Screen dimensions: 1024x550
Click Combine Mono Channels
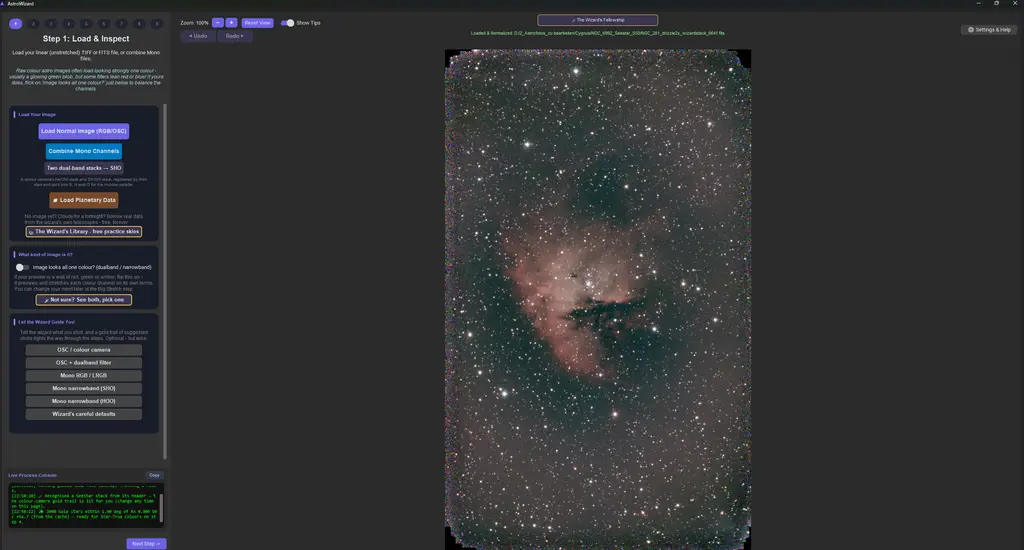tap(84, 151)
